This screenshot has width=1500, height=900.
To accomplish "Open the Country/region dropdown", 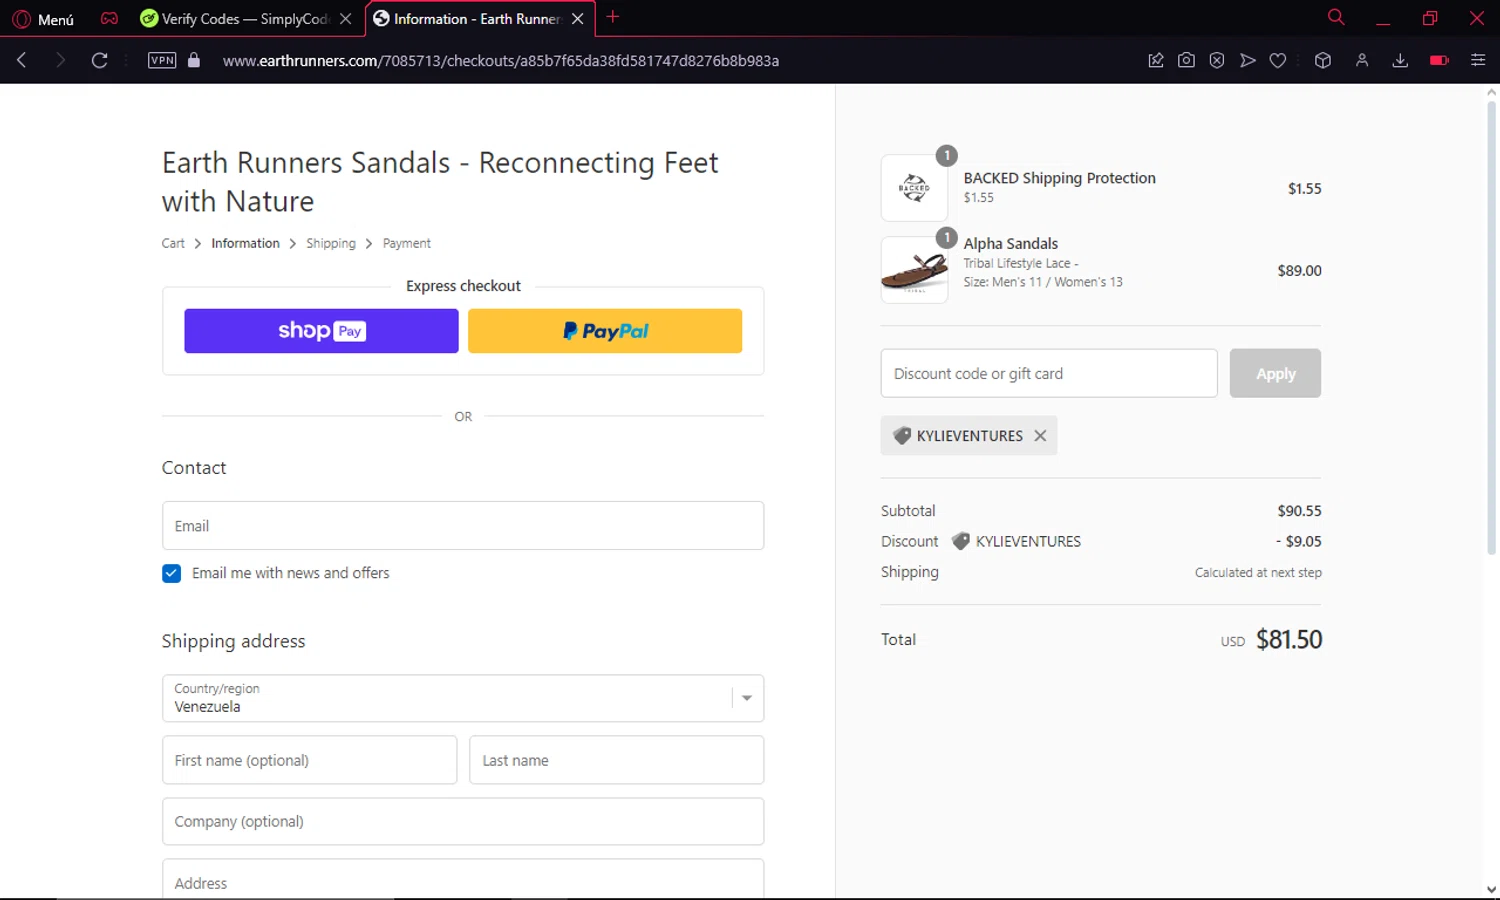I will tap(462, 698).
